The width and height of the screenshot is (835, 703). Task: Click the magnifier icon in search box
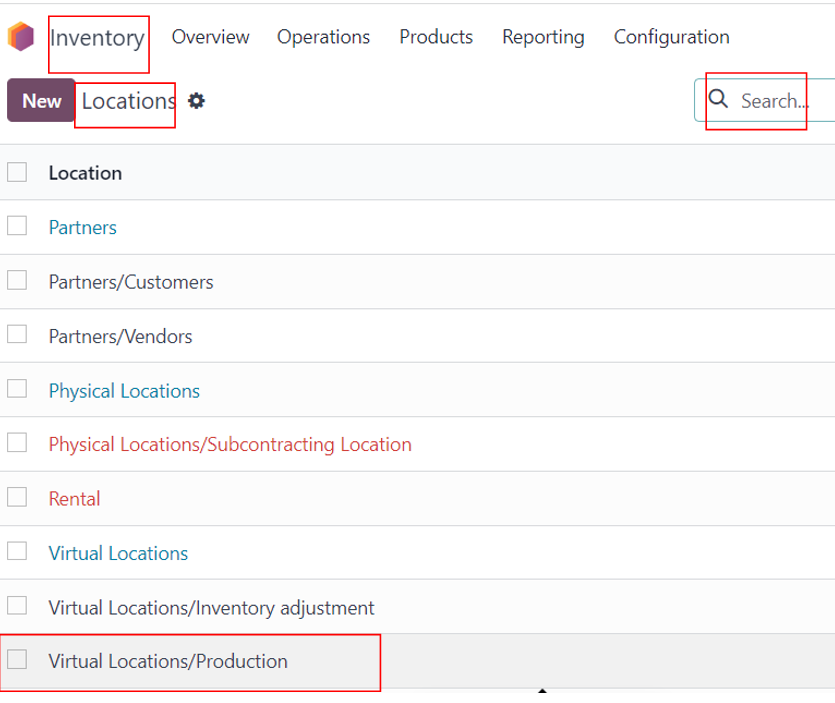click(x=718, y=99)
